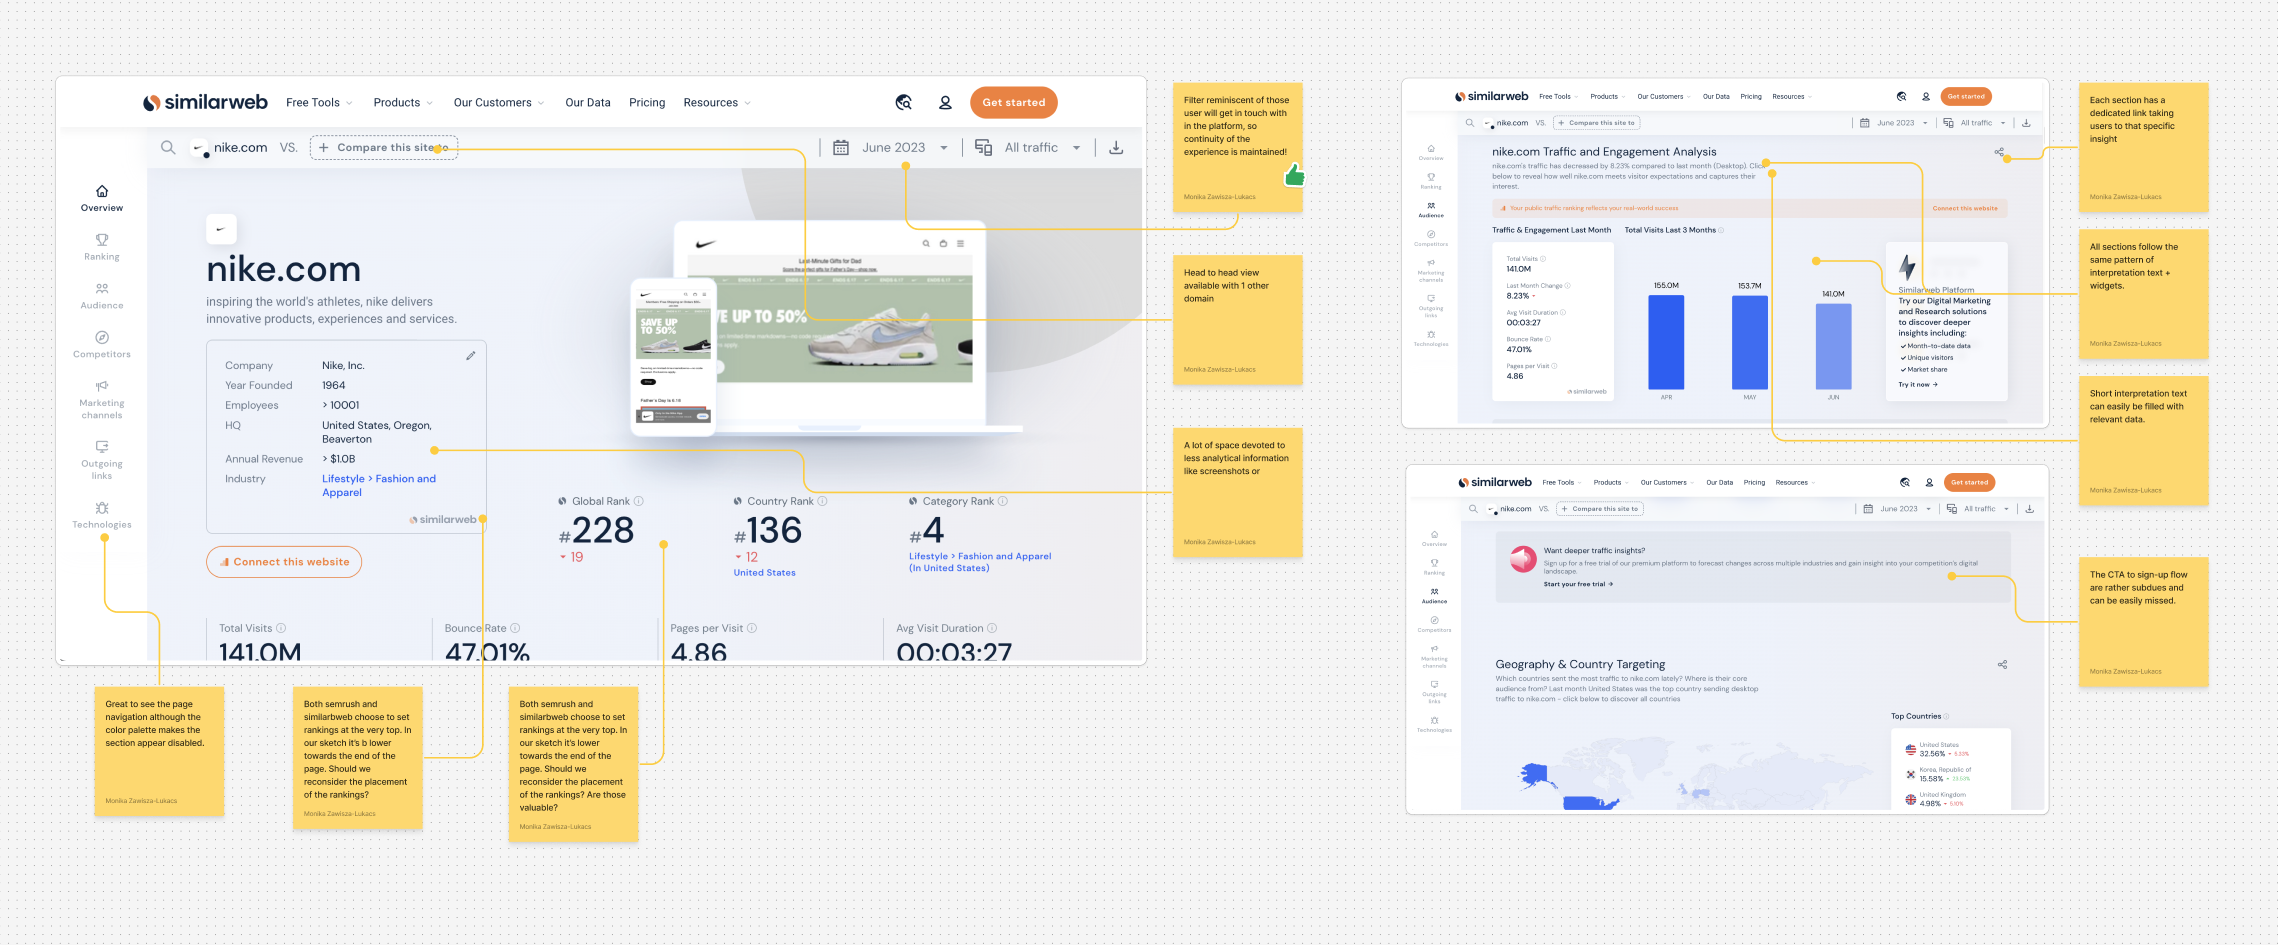Expand Our Customers menu in large screenshot
This screenshot has width=2278, height=945.
pos(499,103)
